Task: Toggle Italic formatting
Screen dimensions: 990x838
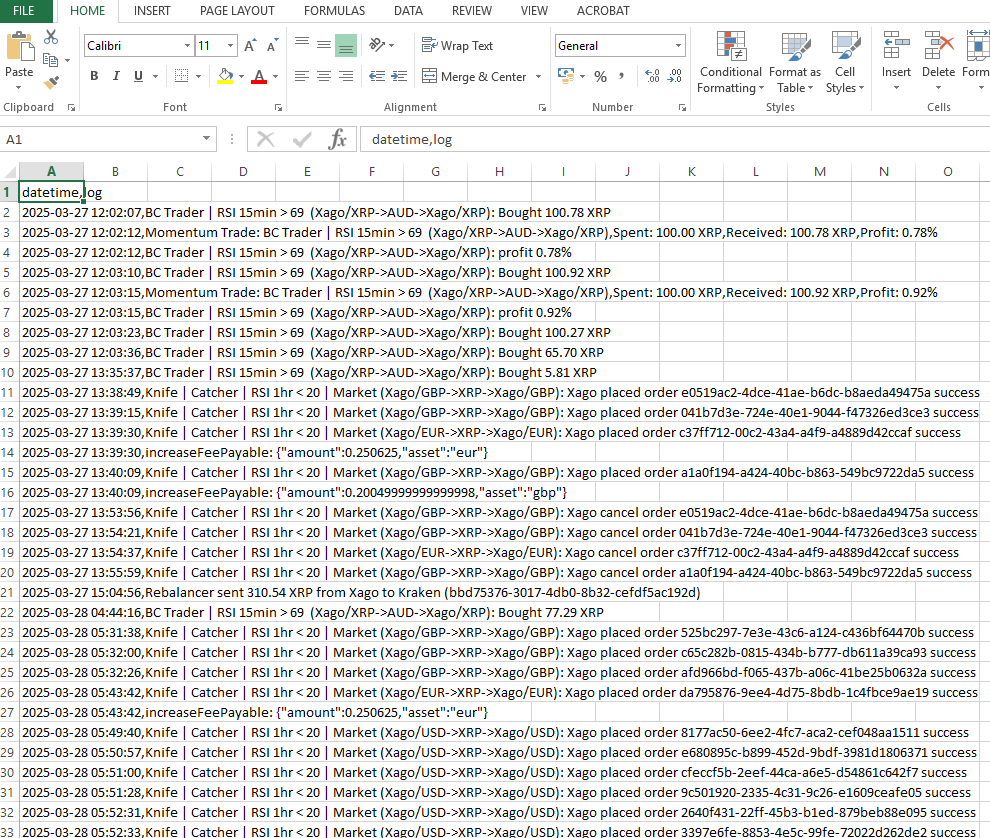Action: [x=116, y=76]
